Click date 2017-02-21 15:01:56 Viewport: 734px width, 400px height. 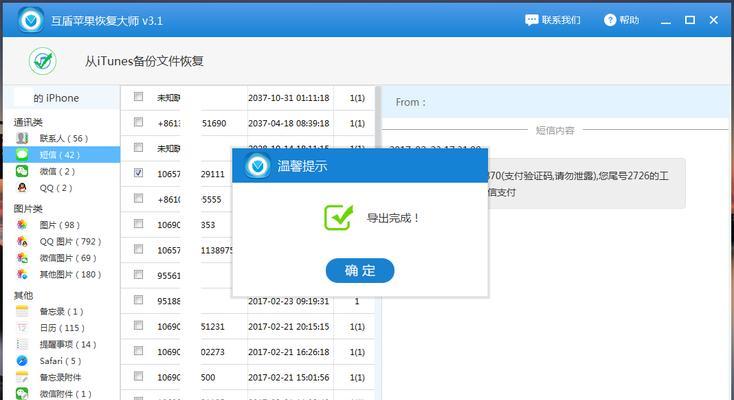[288, 377]
